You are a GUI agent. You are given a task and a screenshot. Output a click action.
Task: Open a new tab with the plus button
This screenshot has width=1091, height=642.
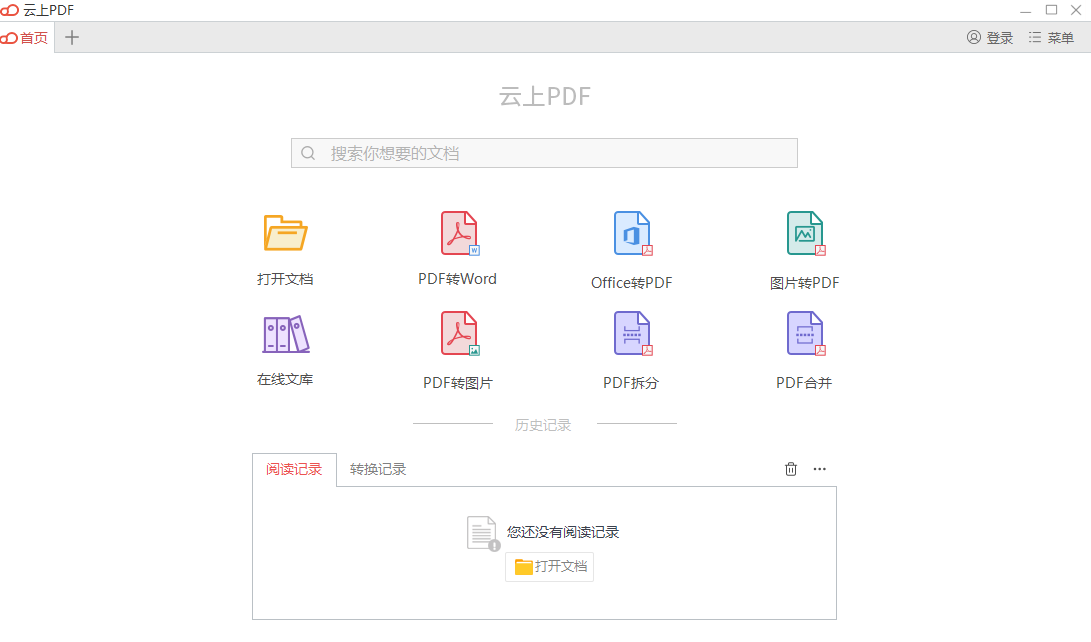(71, 37)
